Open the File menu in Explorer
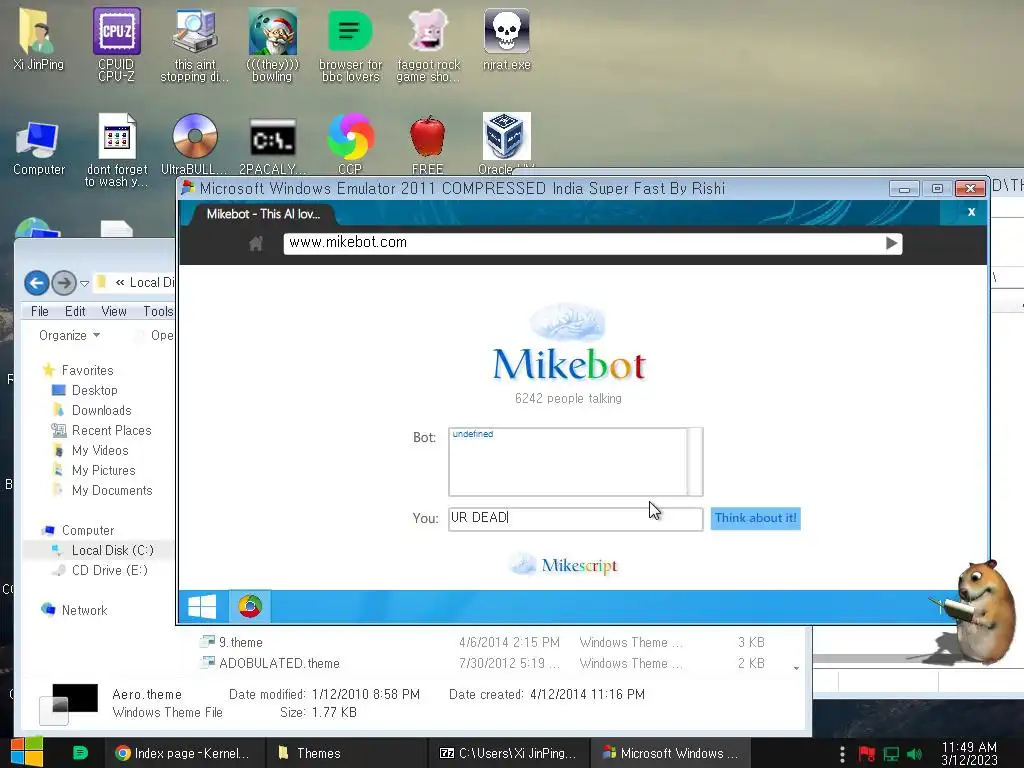 (40, 312)
